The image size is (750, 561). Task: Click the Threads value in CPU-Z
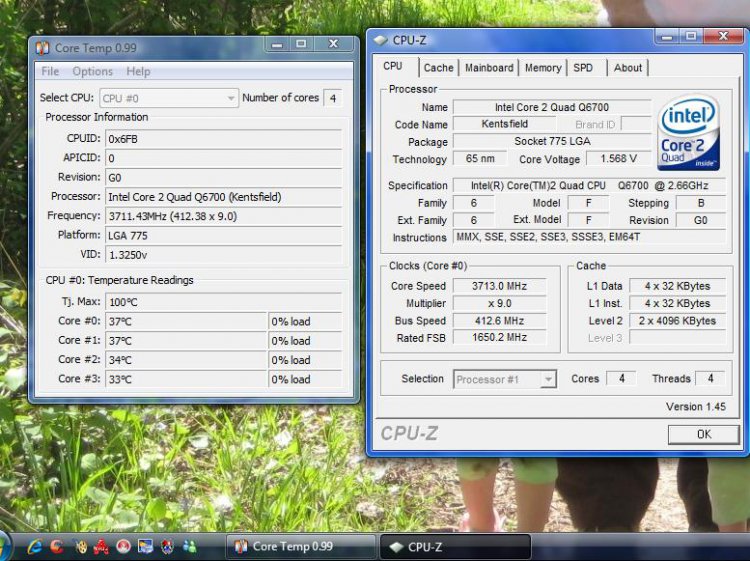click(x=710, y=378)
